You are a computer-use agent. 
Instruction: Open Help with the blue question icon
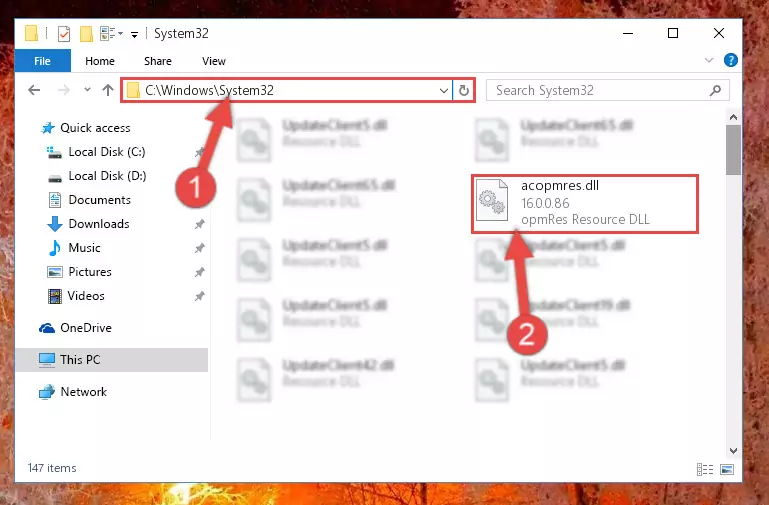tap(730, 60)
